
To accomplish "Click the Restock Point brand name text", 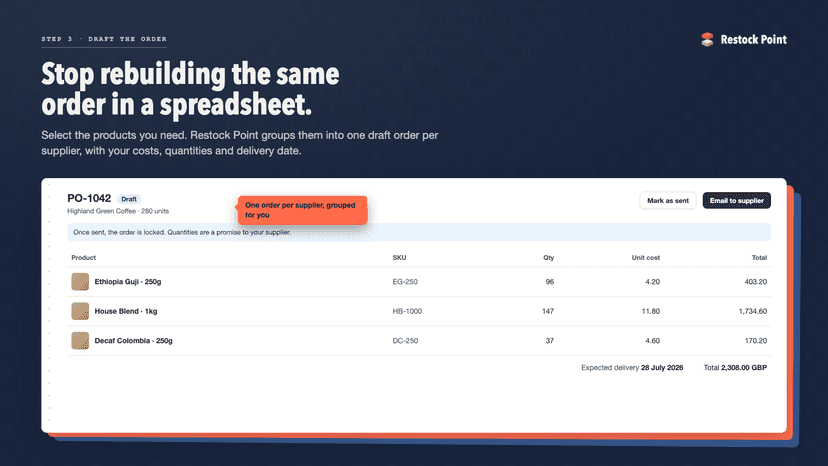I will (x=754, y=40).
